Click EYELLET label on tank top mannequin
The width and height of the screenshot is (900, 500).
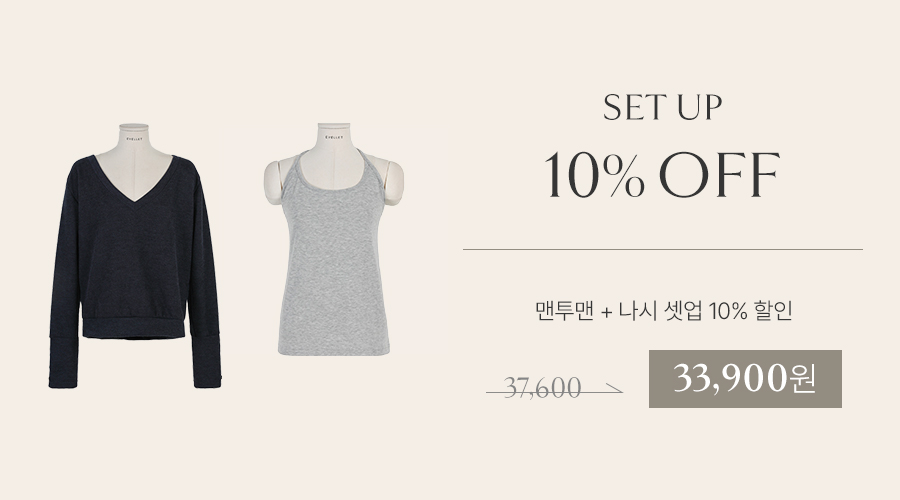click(x=334, y=138)
